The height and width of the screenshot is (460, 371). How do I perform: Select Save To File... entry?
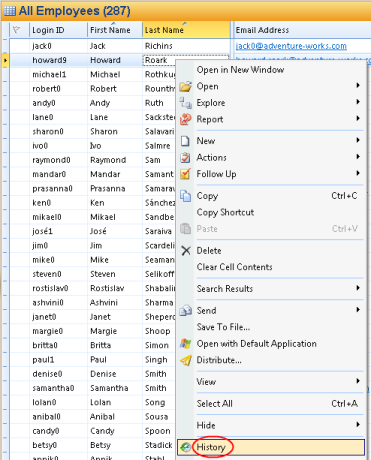[271, 327]
